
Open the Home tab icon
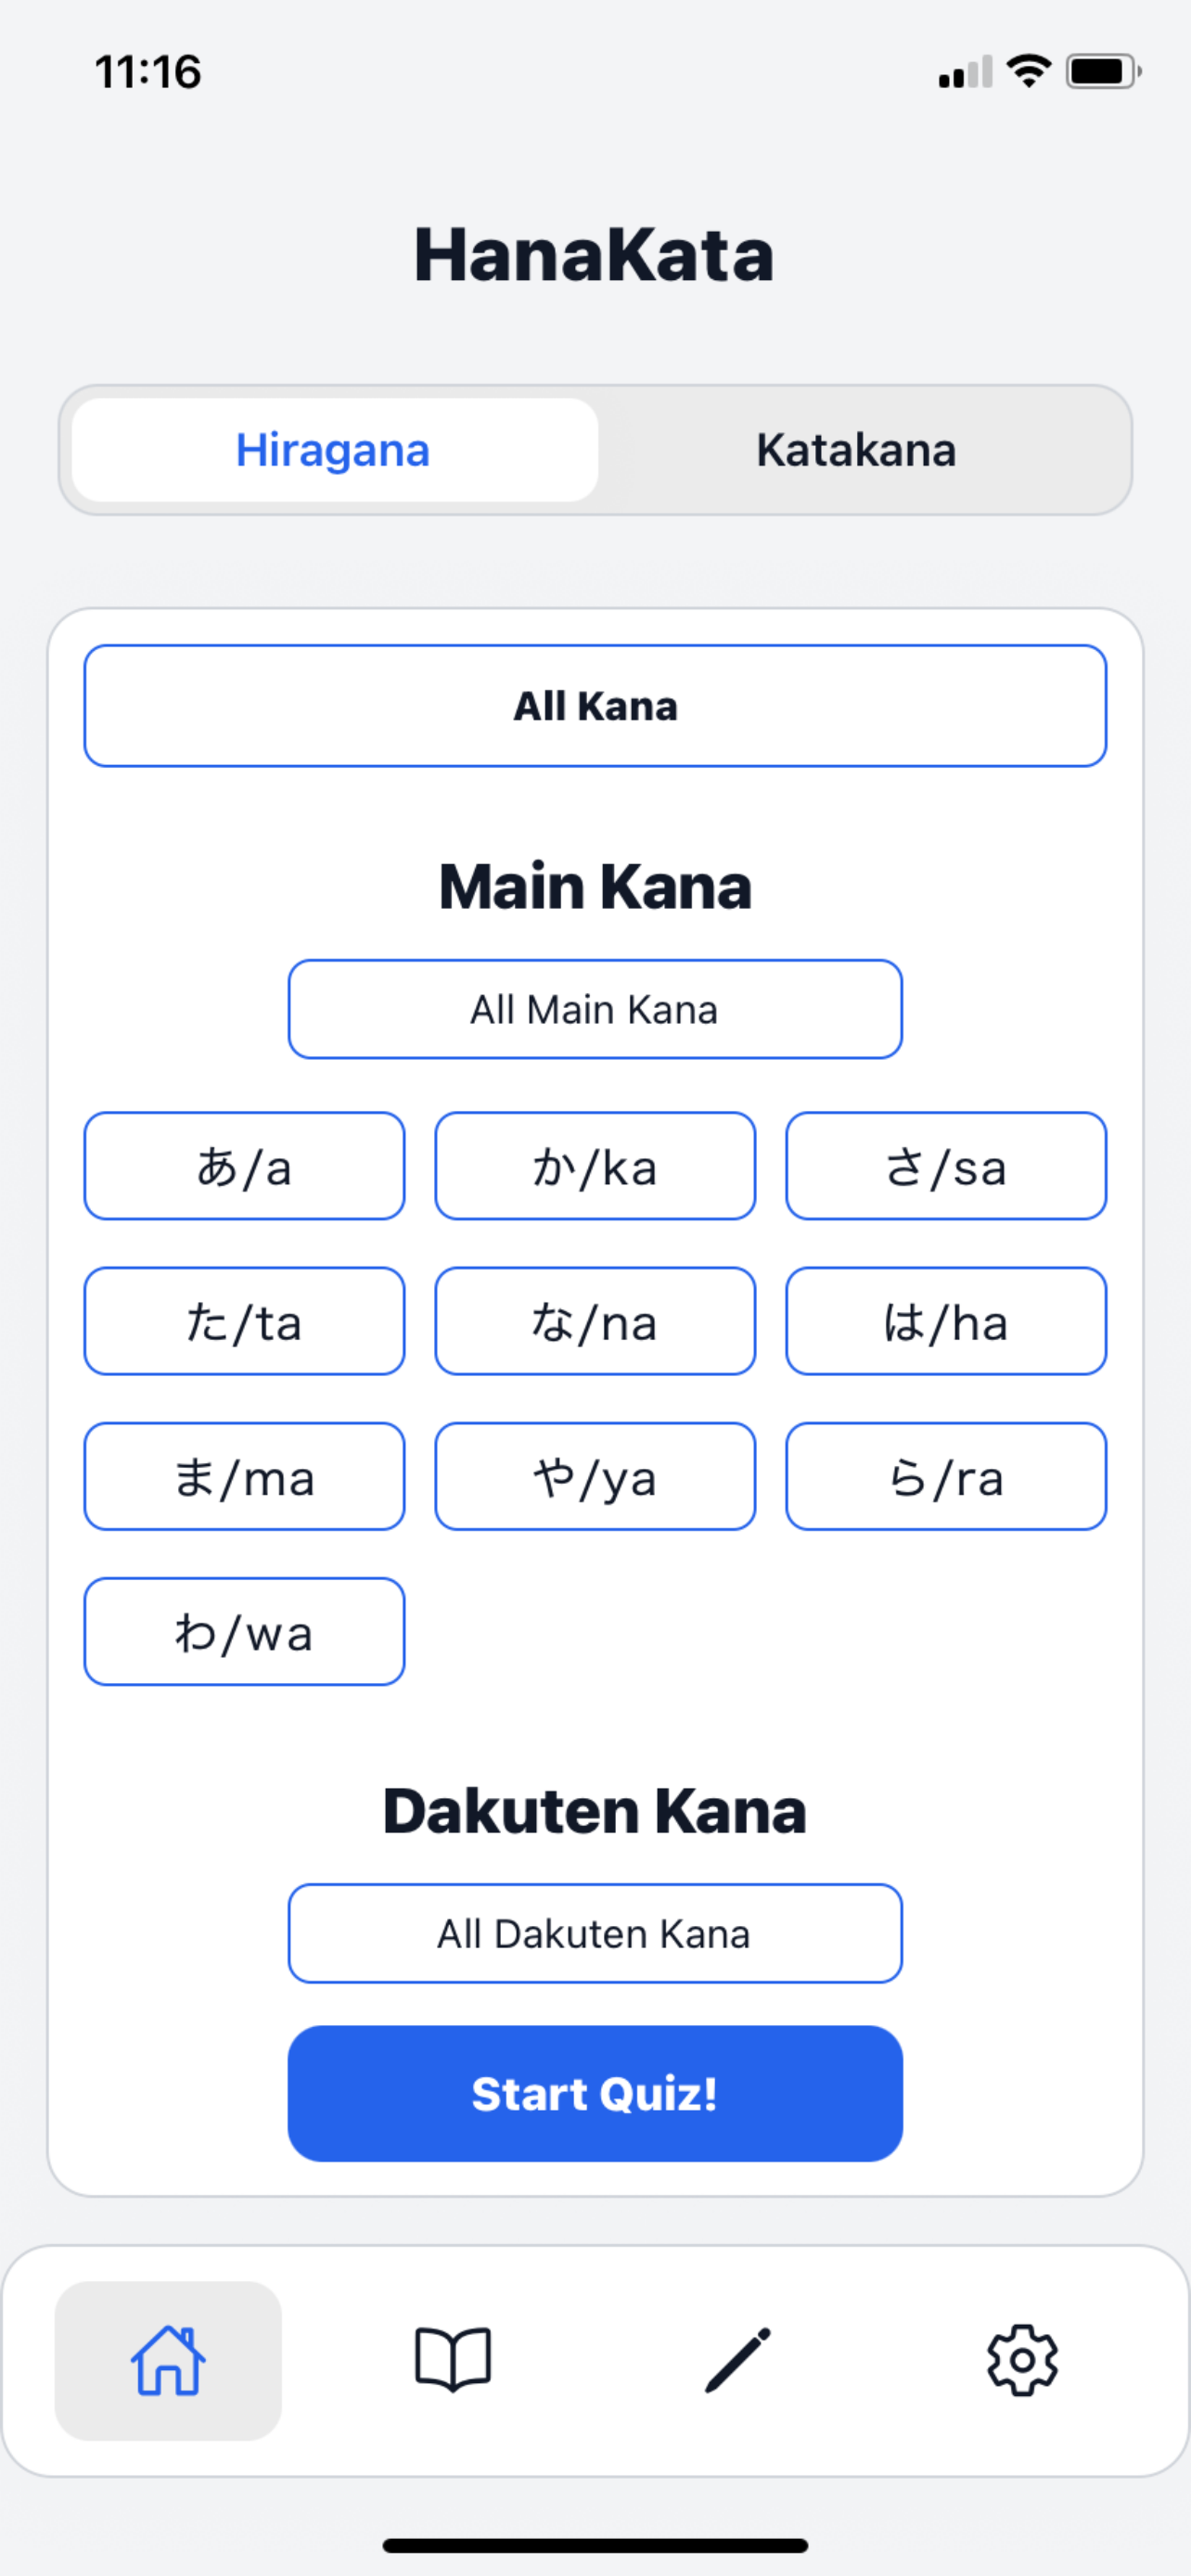point(168,2360)
